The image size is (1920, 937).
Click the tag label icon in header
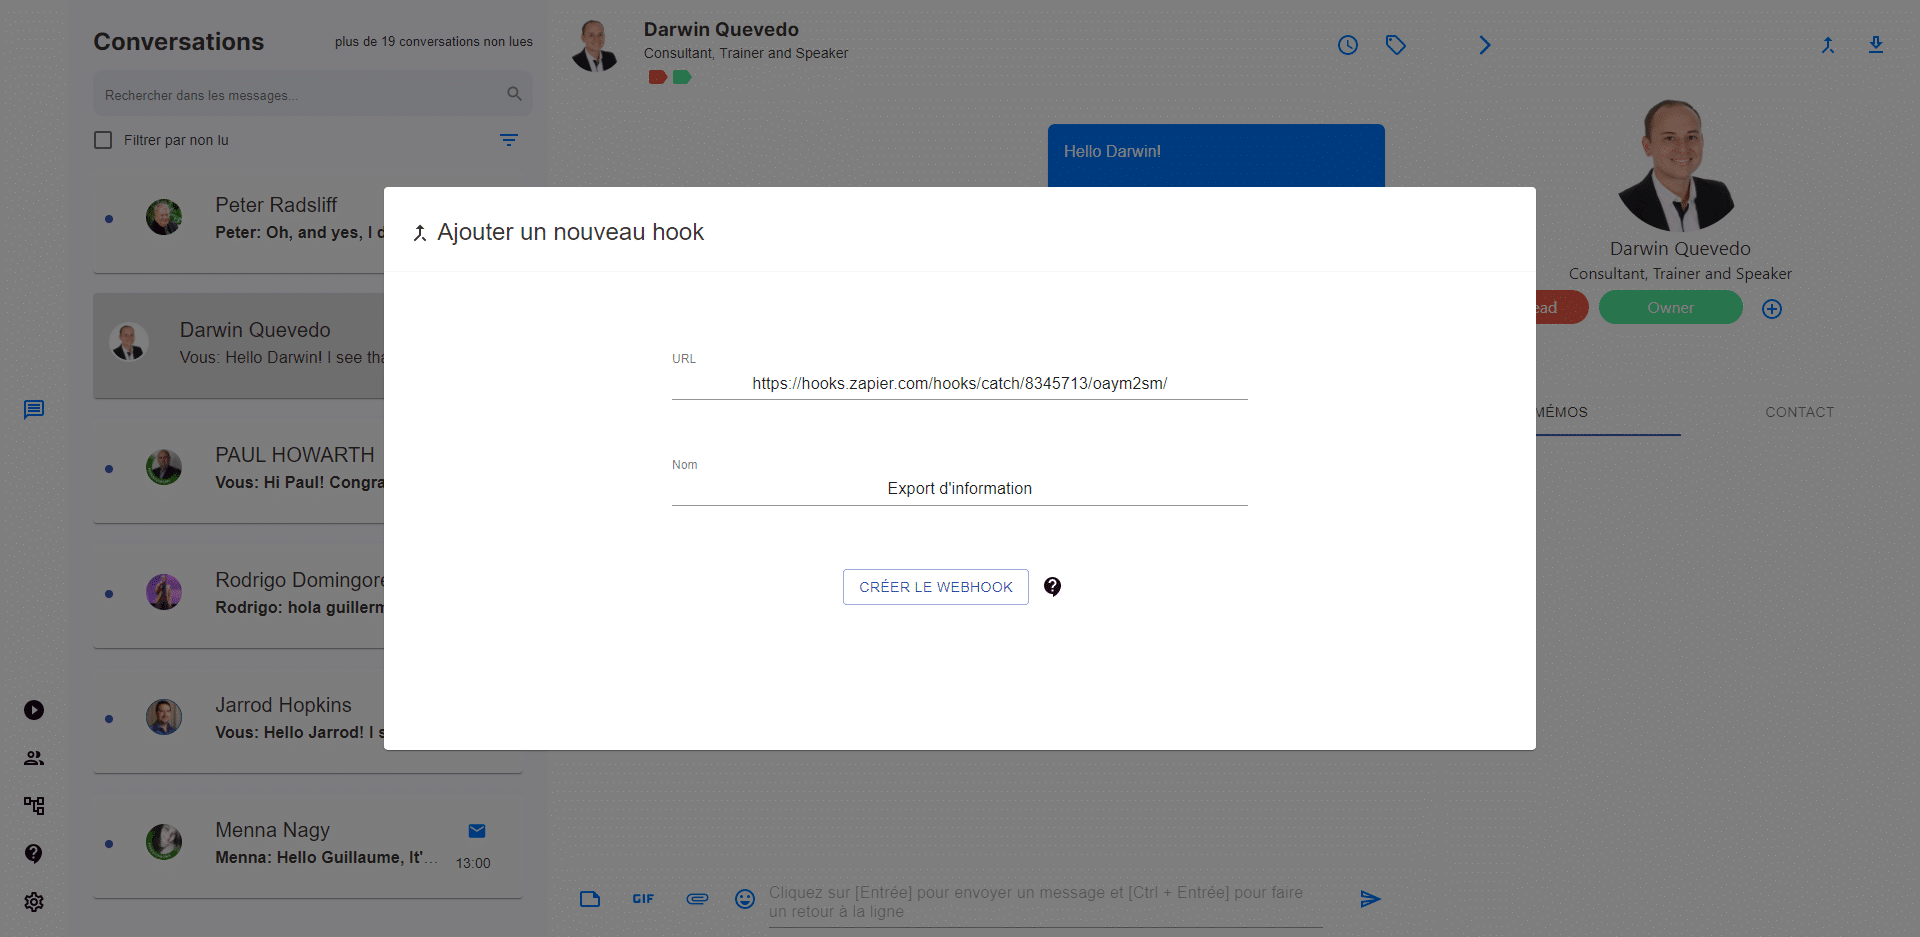(x=1396, y=45)
